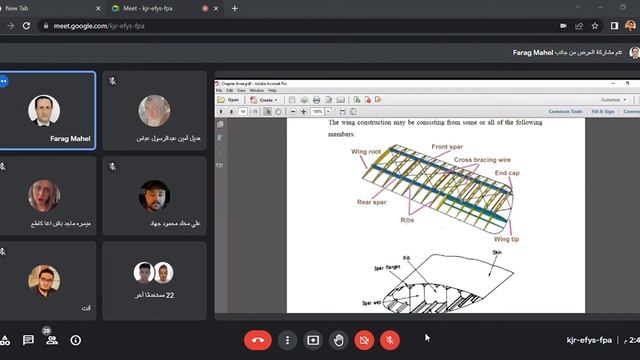Open bookmarks panel in Acrobat sidebar

[220, 138]
